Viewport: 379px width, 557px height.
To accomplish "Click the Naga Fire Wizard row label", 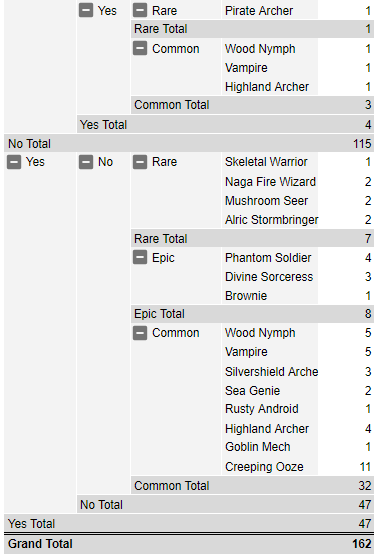I will coord(270,182).
